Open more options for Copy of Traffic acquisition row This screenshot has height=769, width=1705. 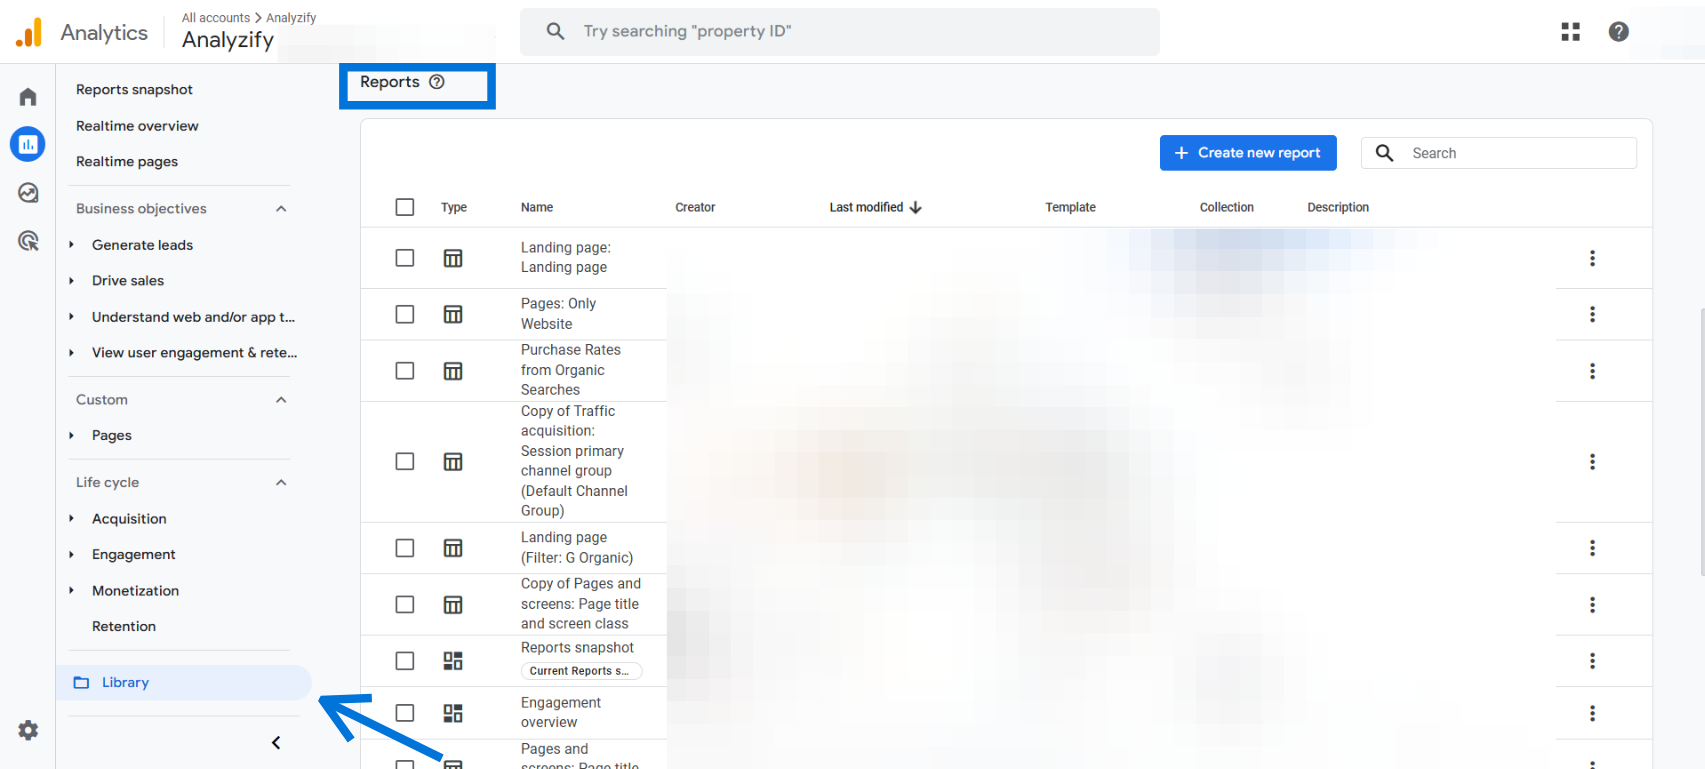(x=1592, y=461)
